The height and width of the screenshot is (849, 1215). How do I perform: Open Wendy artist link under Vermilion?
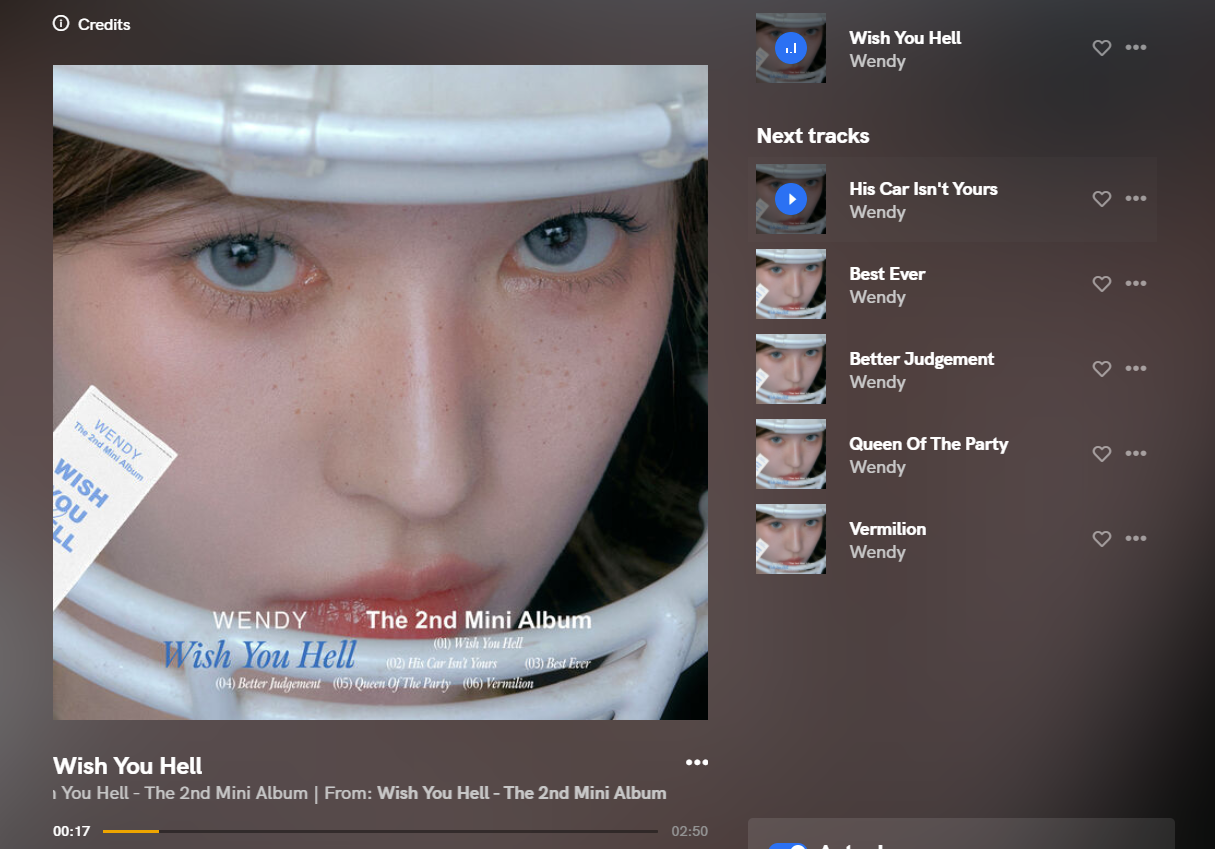[877, 552]
